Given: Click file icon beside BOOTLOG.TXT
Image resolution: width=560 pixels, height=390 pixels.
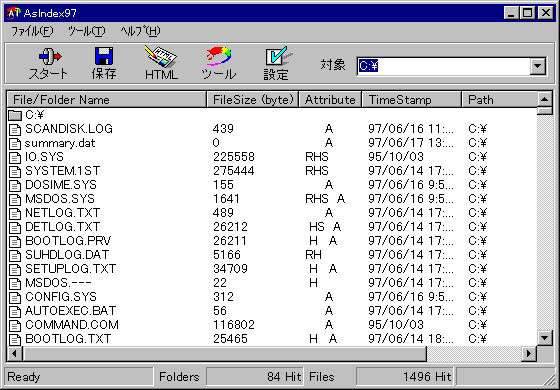Looking at the screenshot, I should coord(15,339).
